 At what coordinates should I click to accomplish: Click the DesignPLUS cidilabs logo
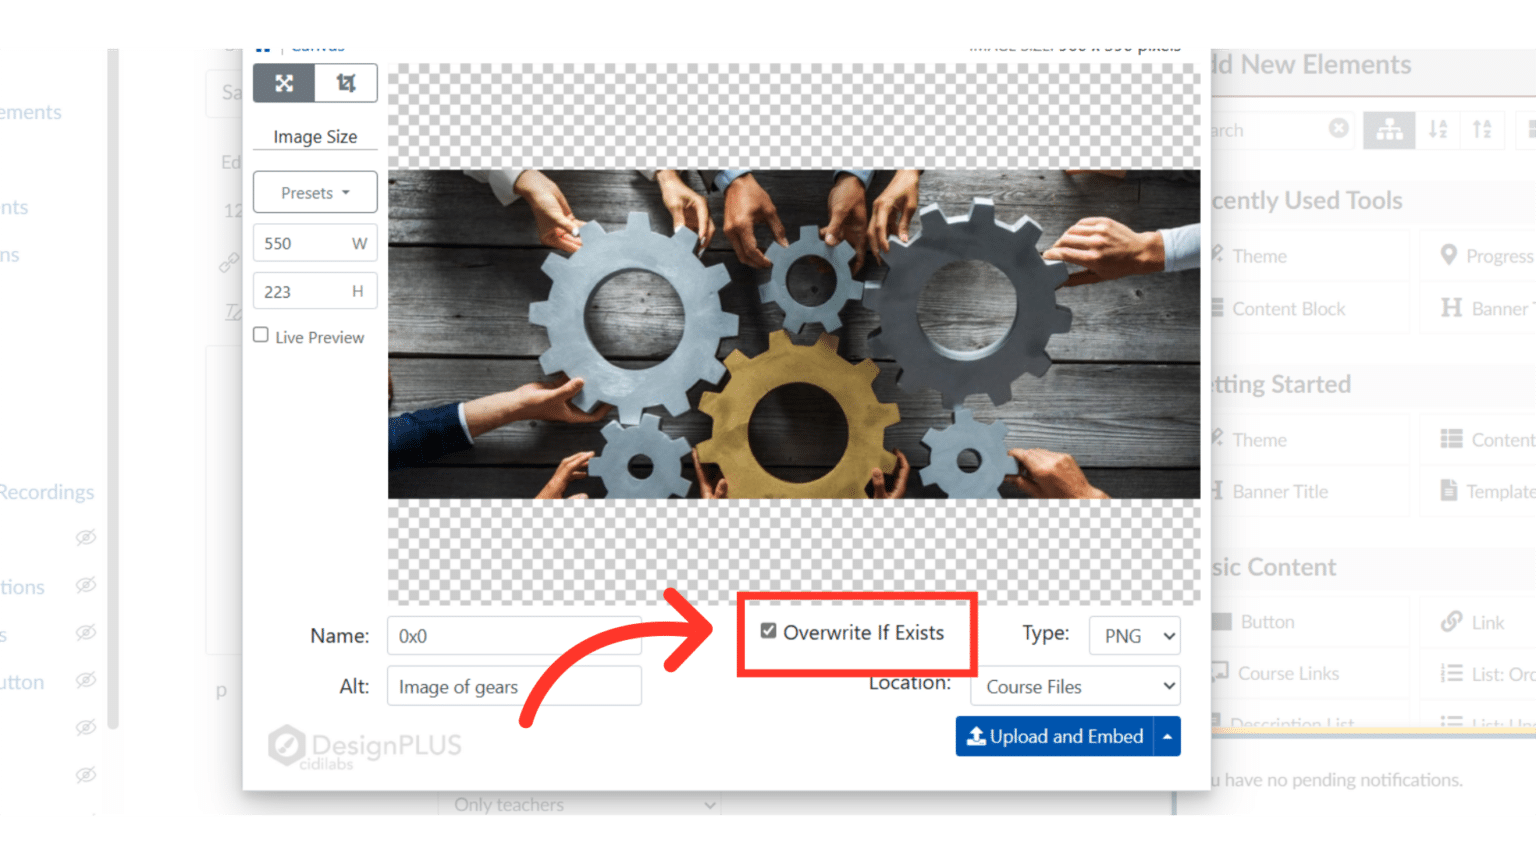365,746
